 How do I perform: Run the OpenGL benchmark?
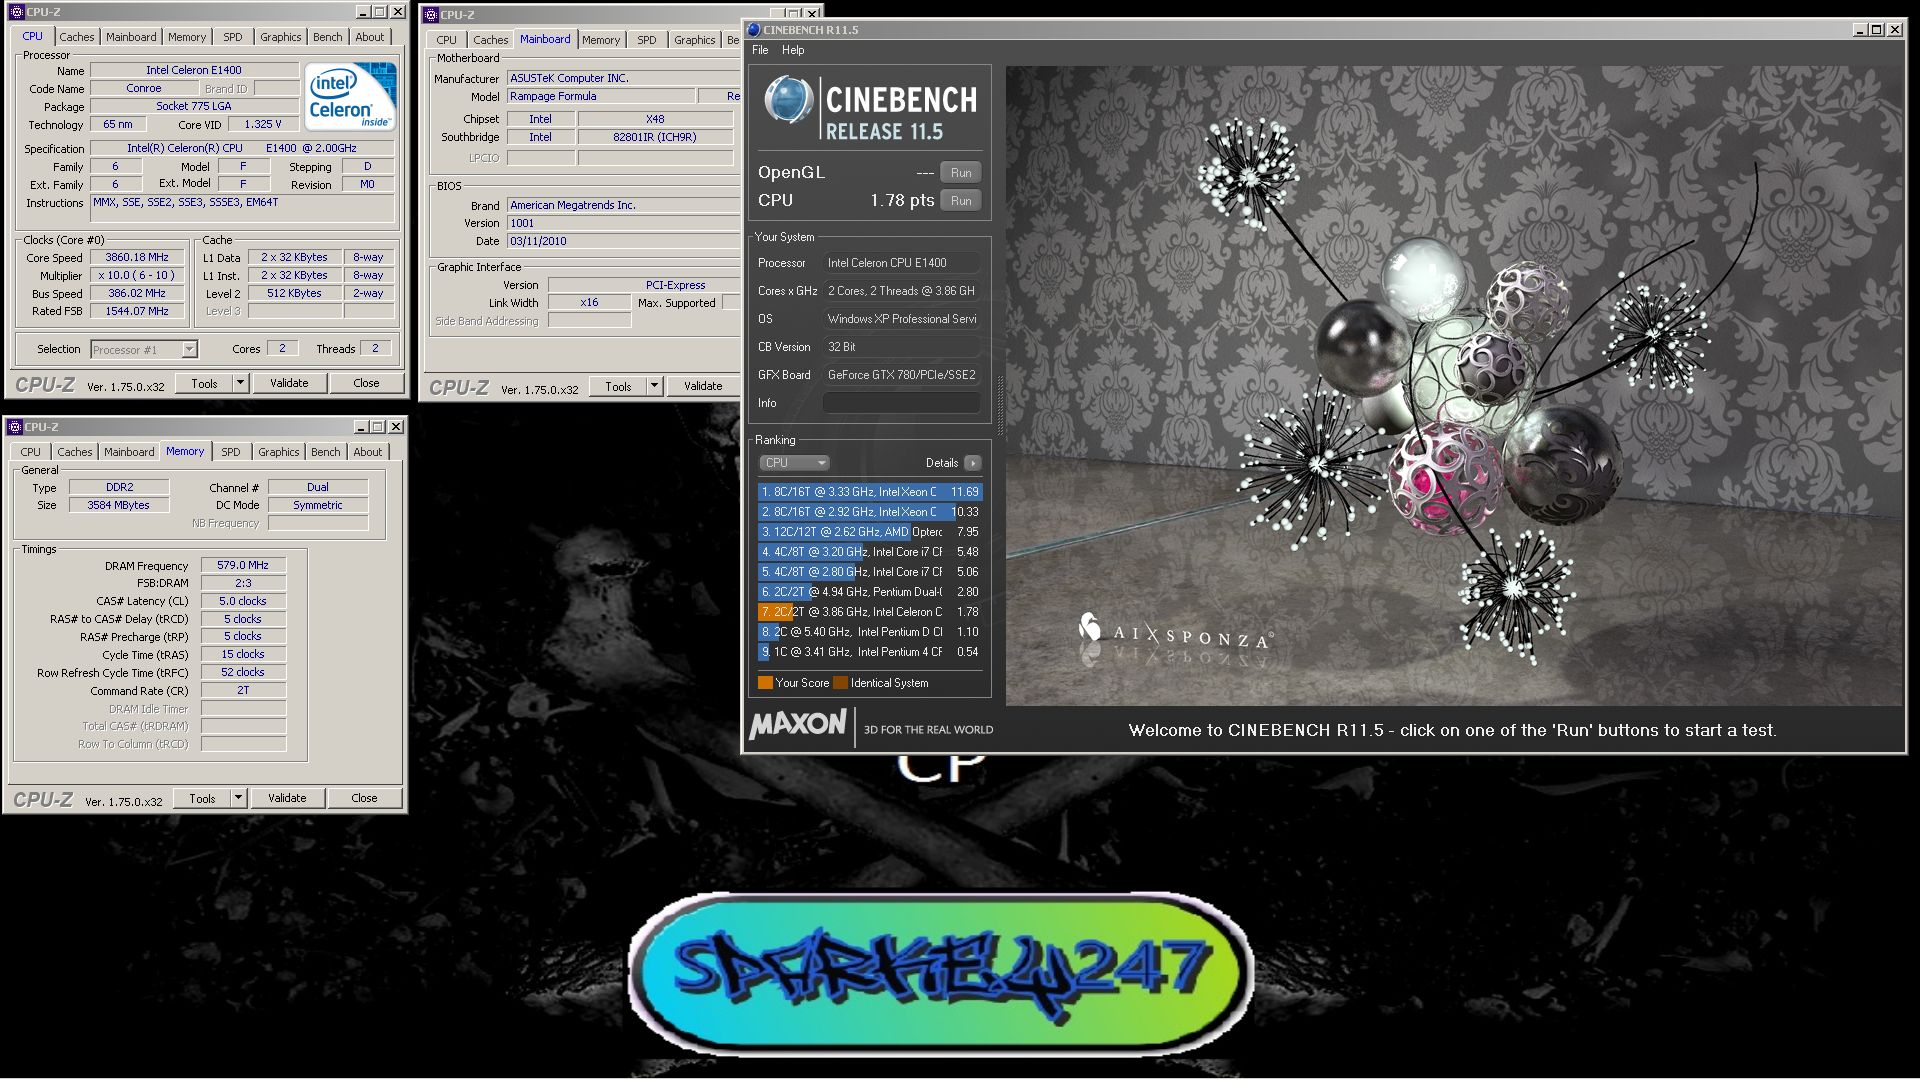[x=960, y=172]
